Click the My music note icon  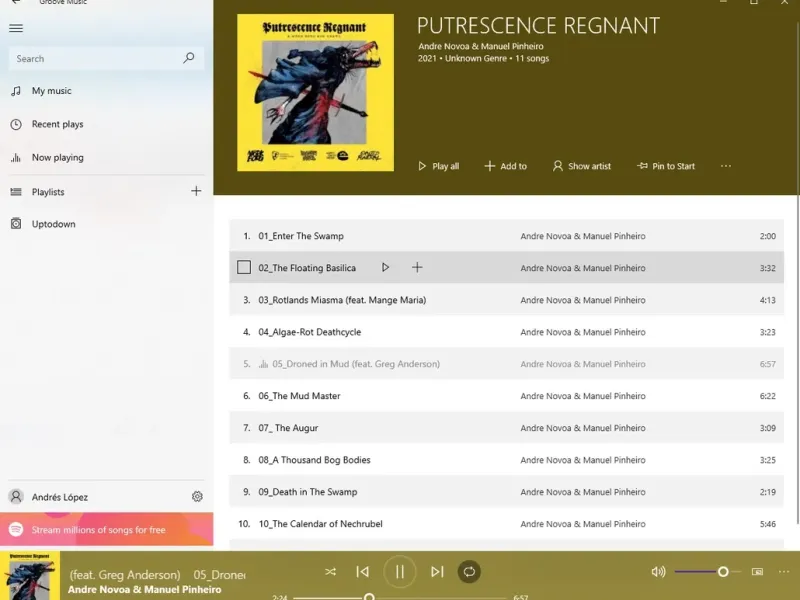16,91
